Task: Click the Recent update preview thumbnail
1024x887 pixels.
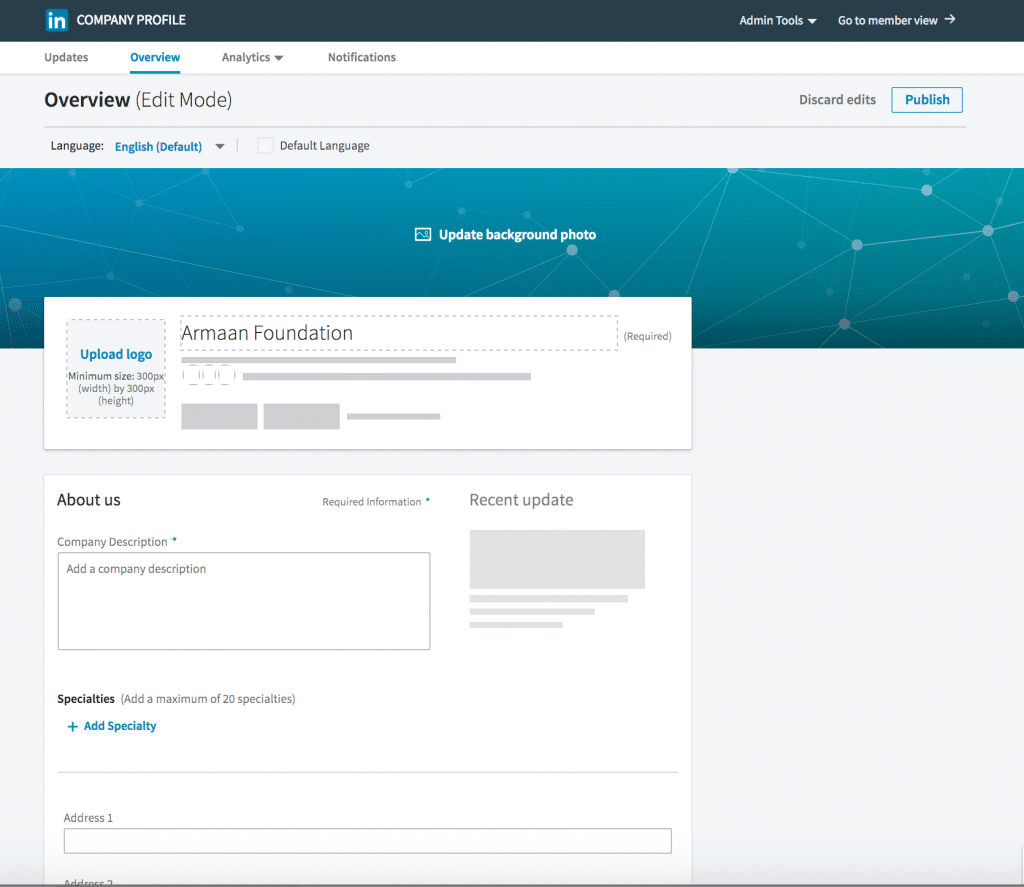Action: (x=557, y=559)
